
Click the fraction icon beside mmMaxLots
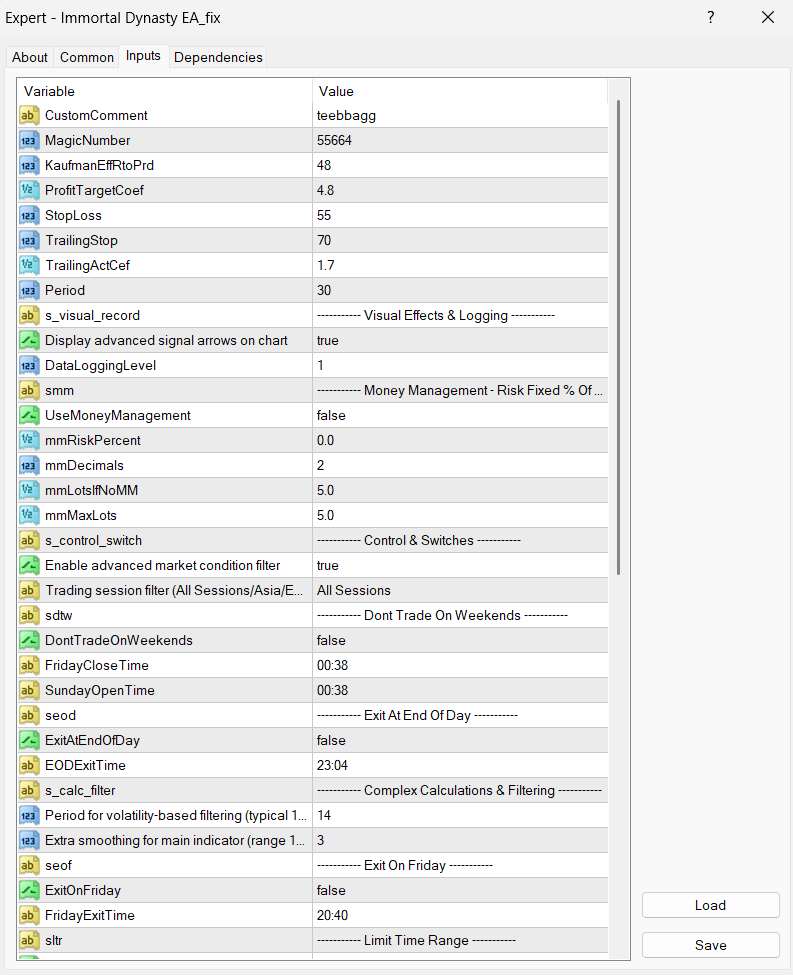point(29,516)
